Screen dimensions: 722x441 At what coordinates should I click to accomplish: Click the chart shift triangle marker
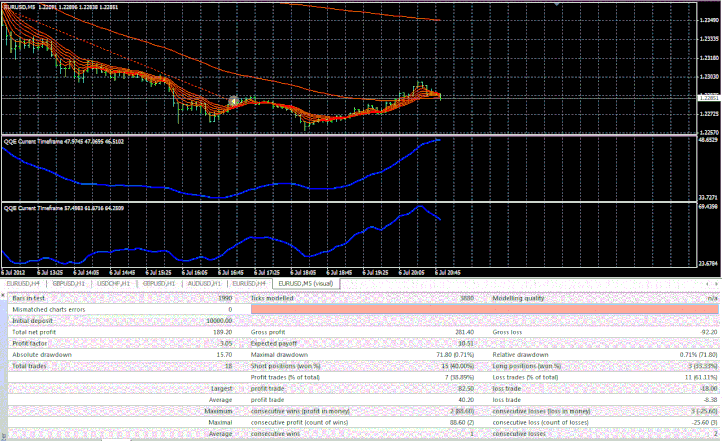[557, 4]
